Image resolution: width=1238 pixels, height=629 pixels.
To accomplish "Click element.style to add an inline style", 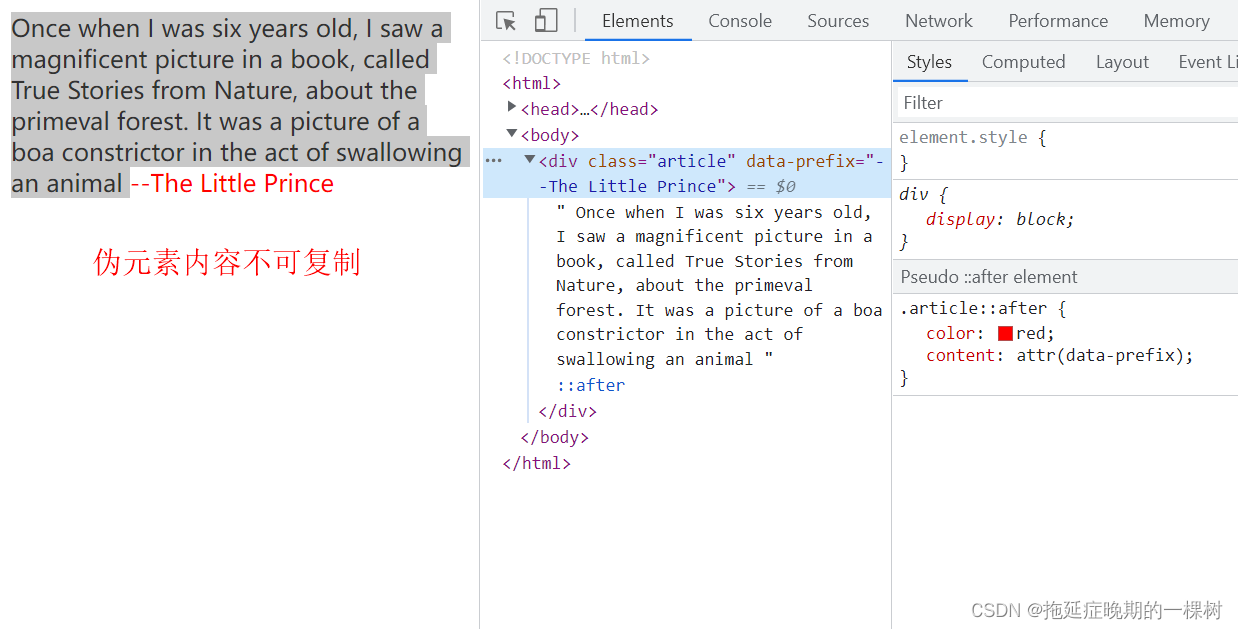I will pyautogui.click(x=949, y=136).
